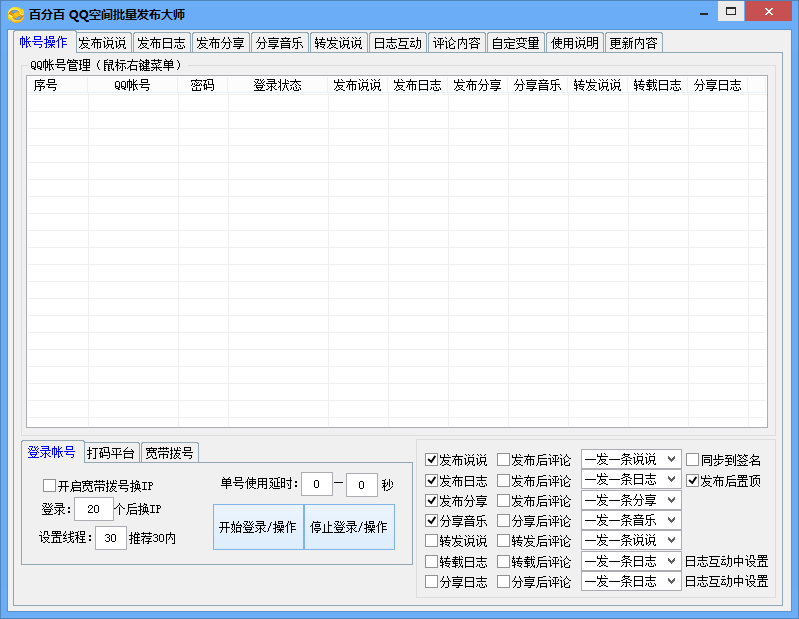Image resolution: width=799 pixels, height=619 pixels.
Task: Click the 登录 count field showing 20
Action: [93, 509]
